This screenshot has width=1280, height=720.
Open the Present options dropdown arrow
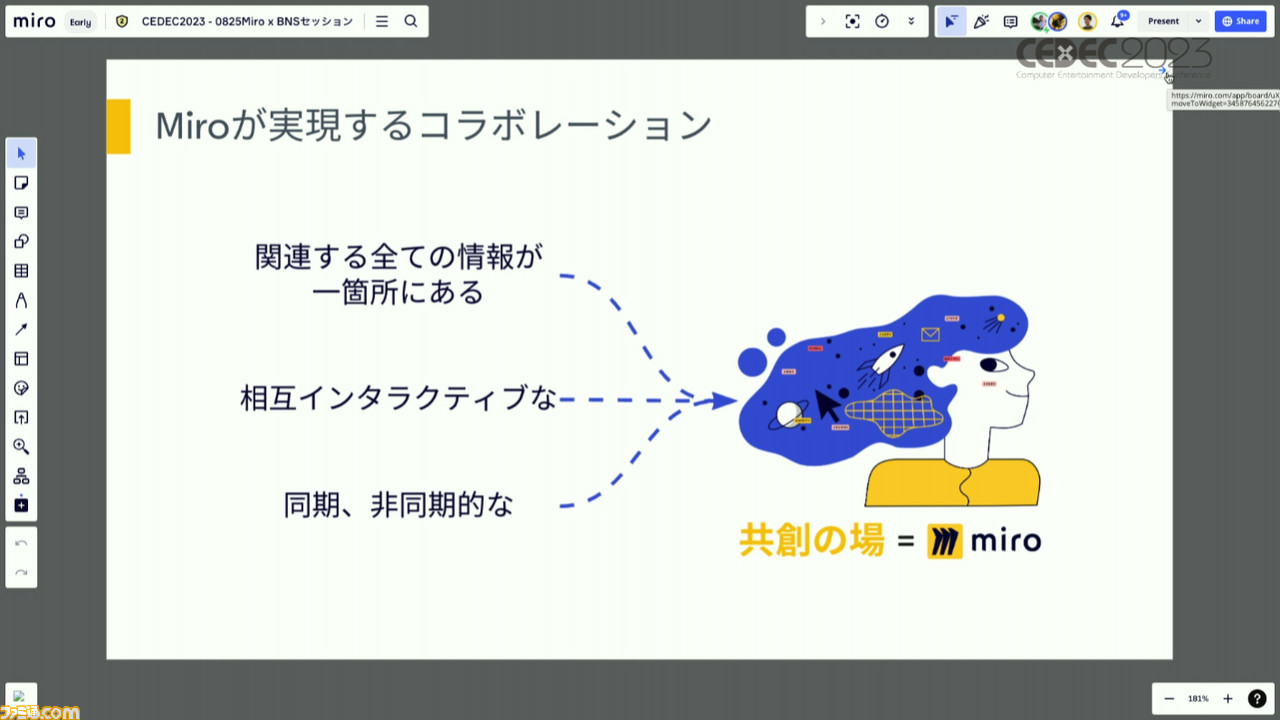click(1198, 21)
